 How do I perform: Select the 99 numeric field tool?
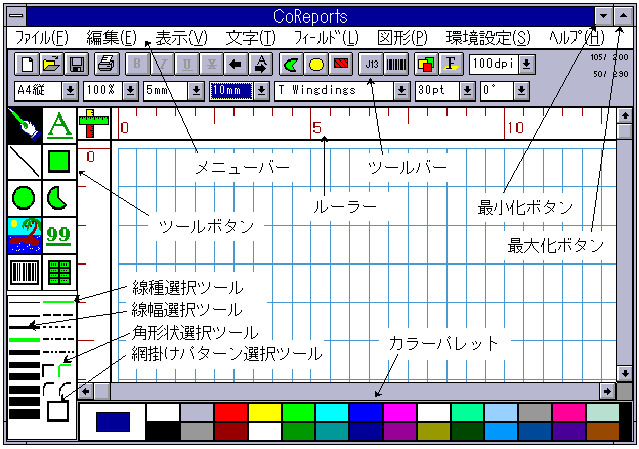[x=59, y=236]
